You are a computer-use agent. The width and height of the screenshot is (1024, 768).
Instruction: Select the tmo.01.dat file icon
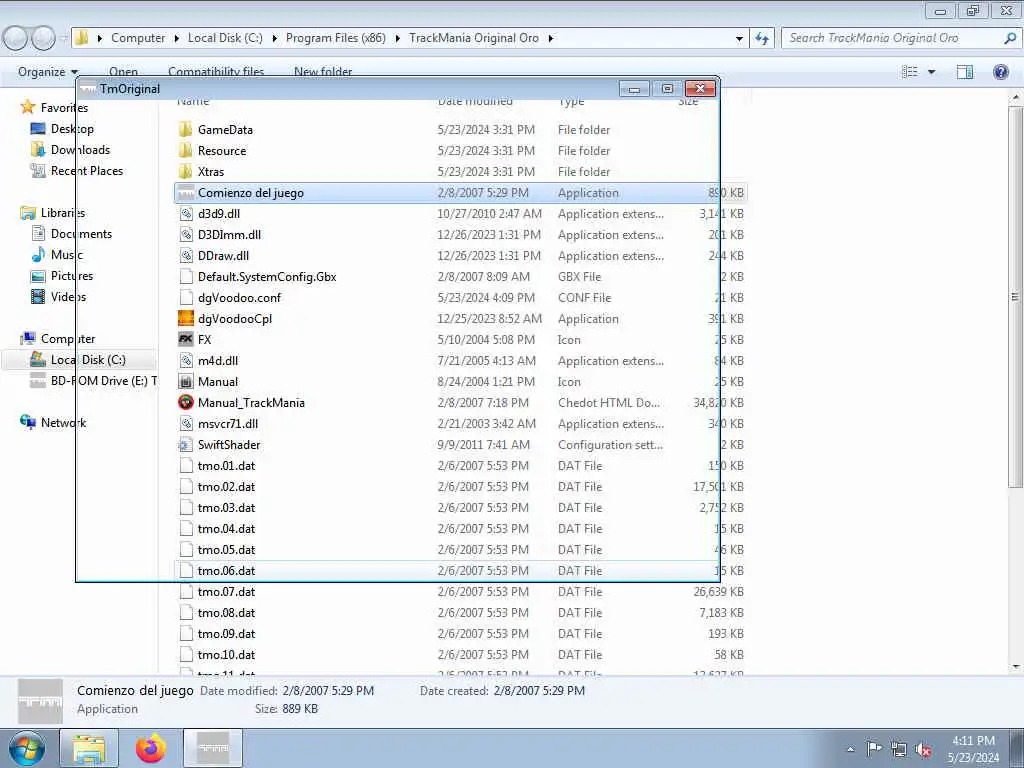[186, 466]
